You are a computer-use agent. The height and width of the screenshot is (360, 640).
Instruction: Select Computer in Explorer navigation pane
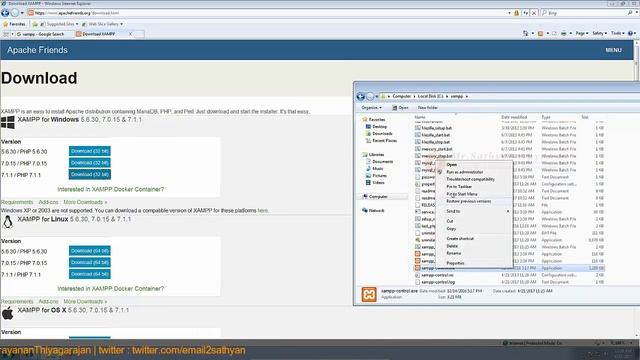coord(375,196)
